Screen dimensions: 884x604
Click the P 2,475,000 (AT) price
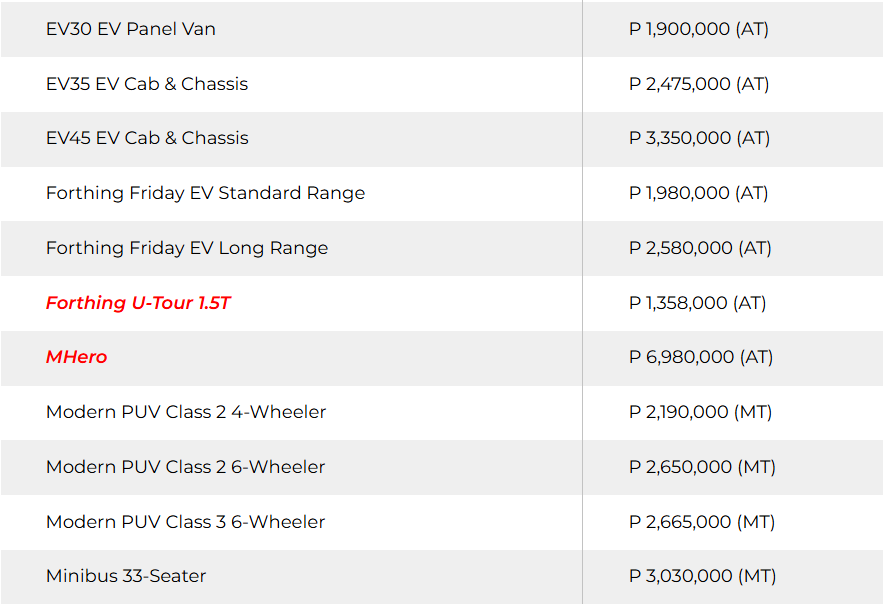point(699,84)
